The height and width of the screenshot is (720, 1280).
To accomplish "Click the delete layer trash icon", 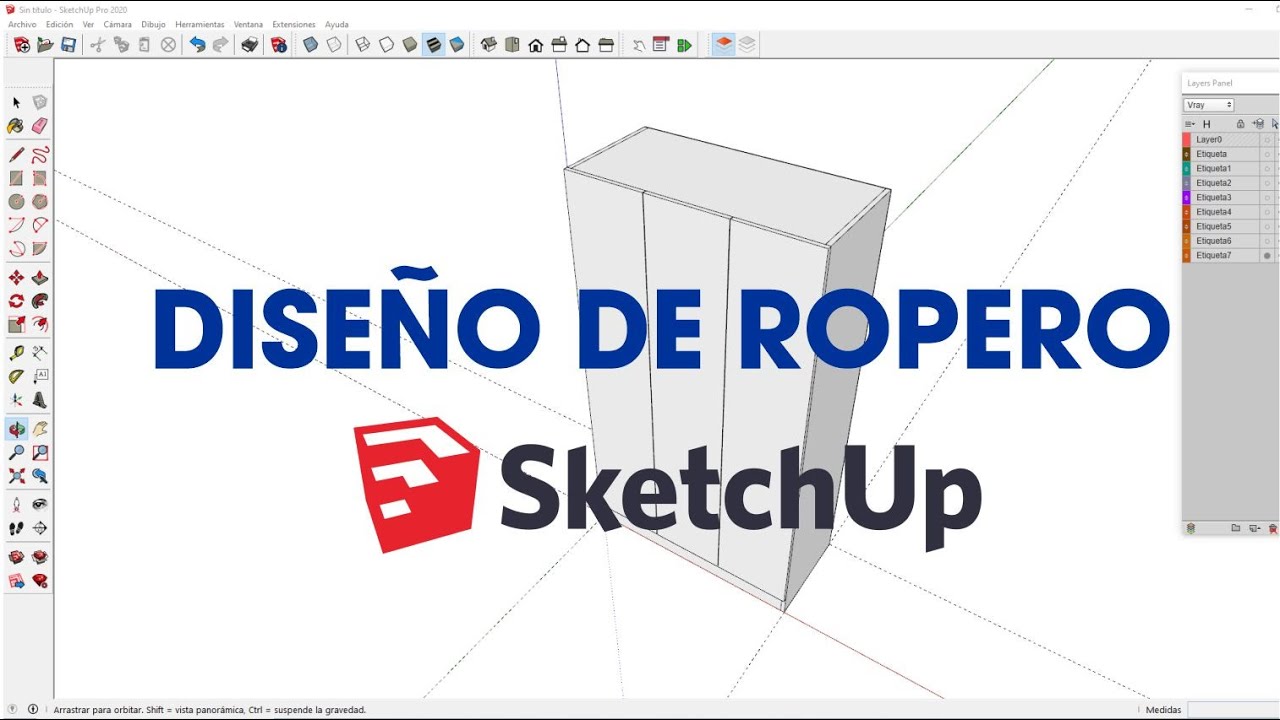I will 1273,528.
